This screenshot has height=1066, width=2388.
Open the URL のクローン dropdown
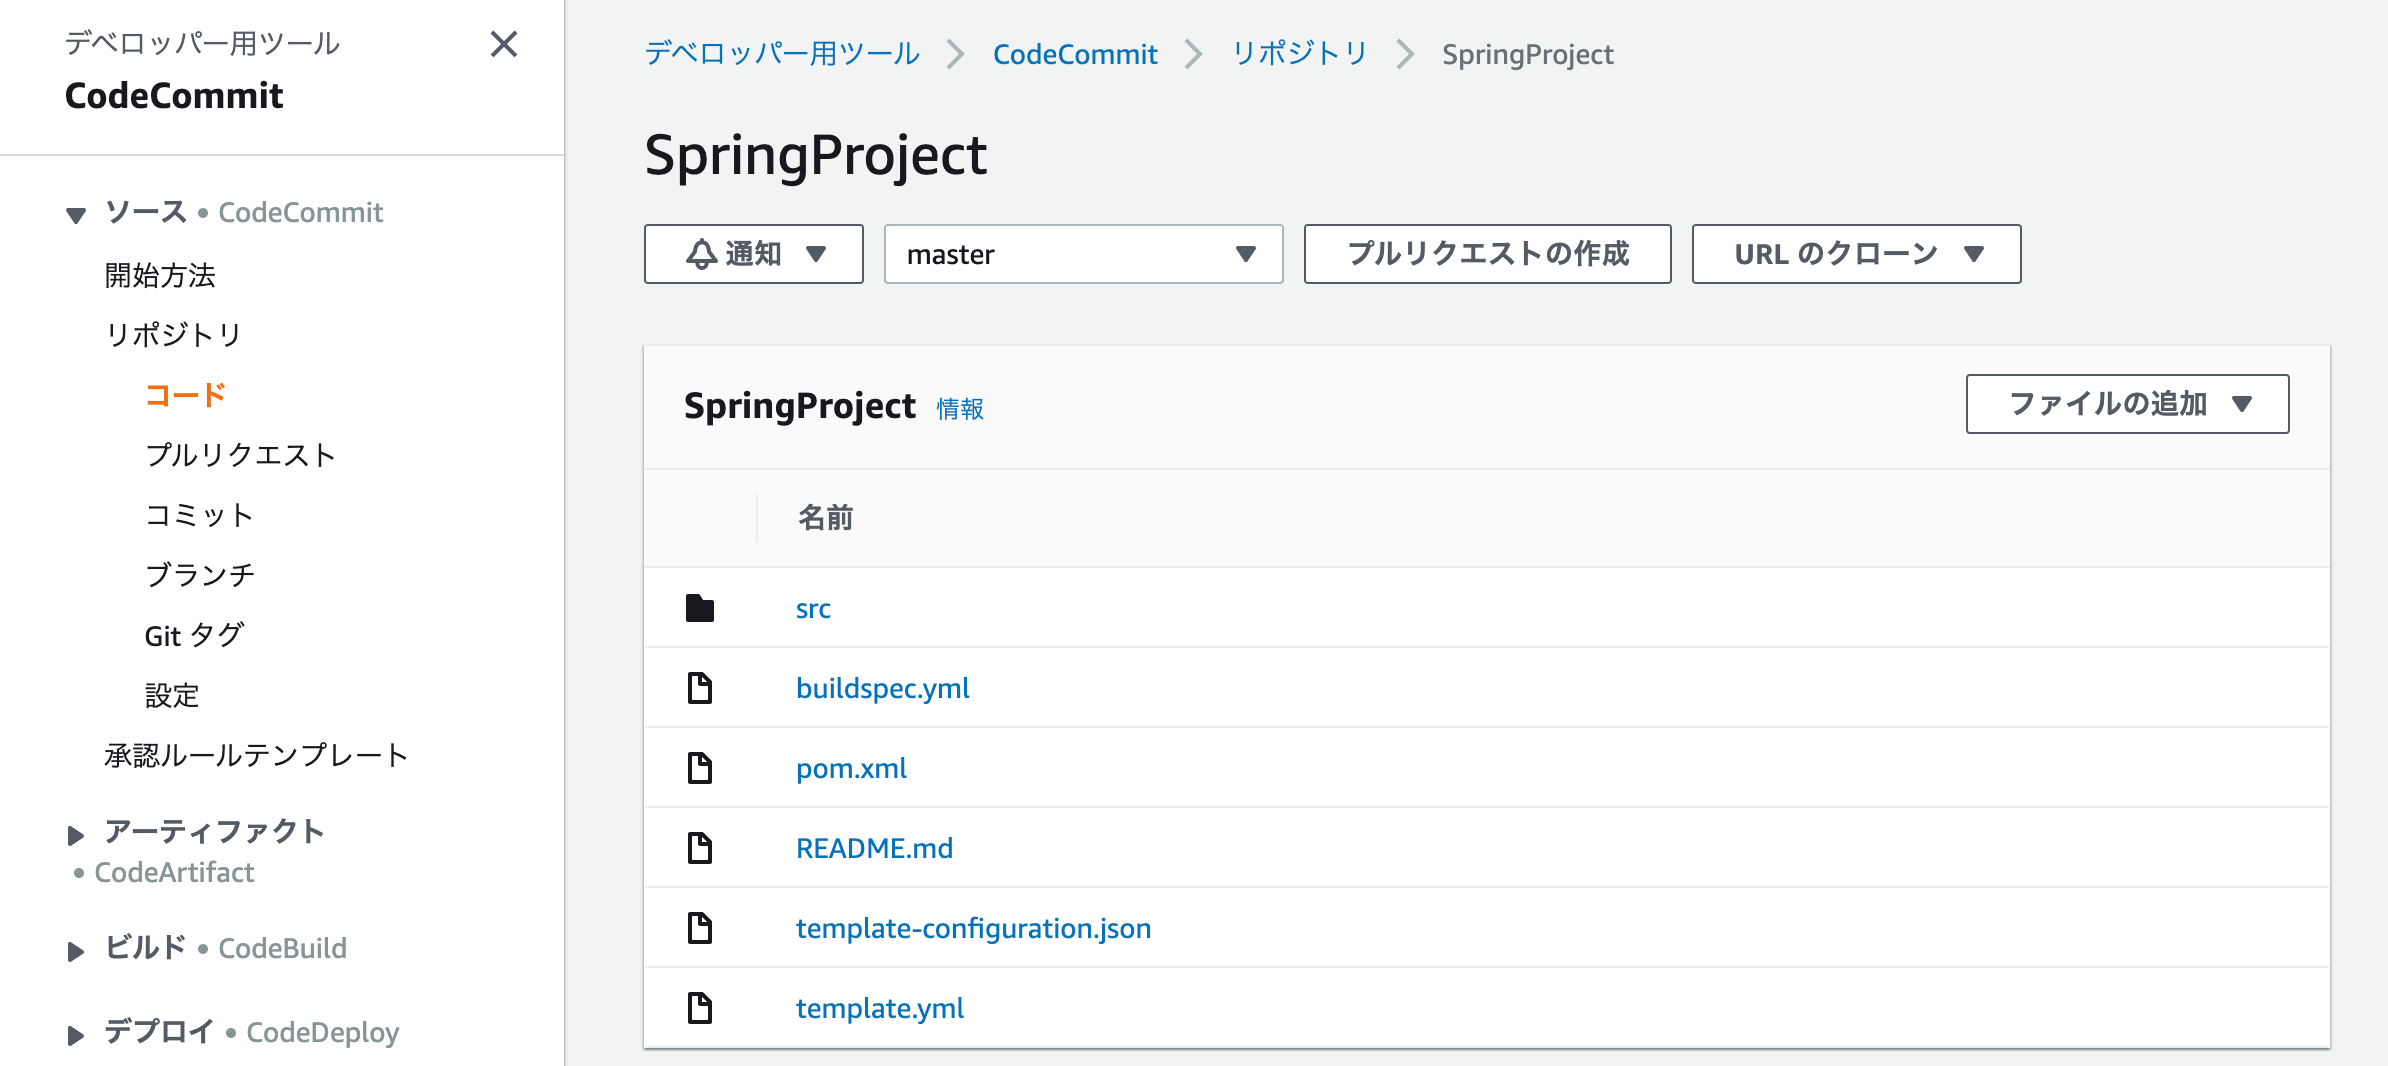[1855, 253]
